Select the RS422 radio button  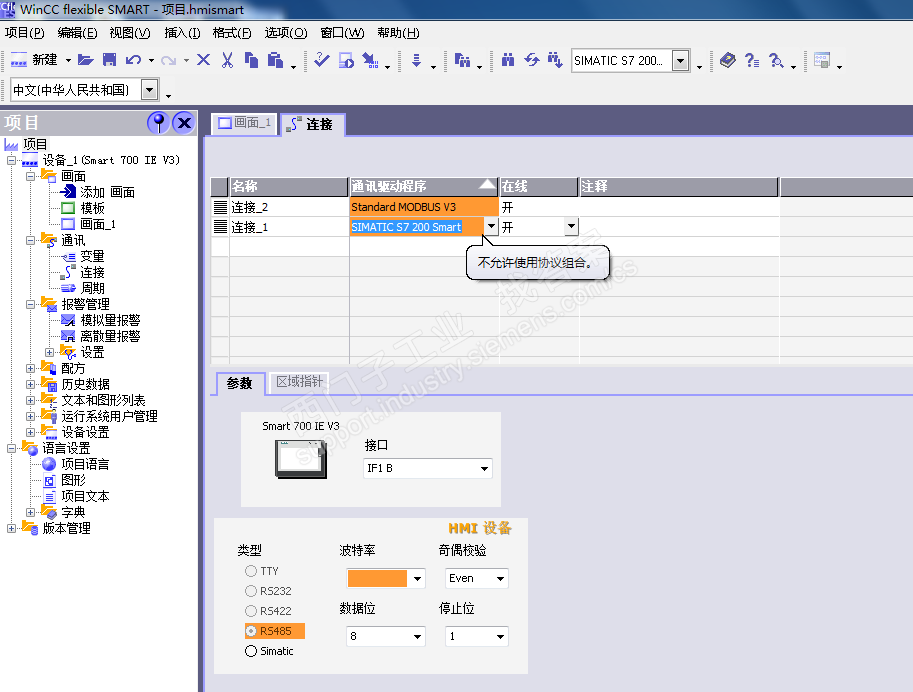251,611
